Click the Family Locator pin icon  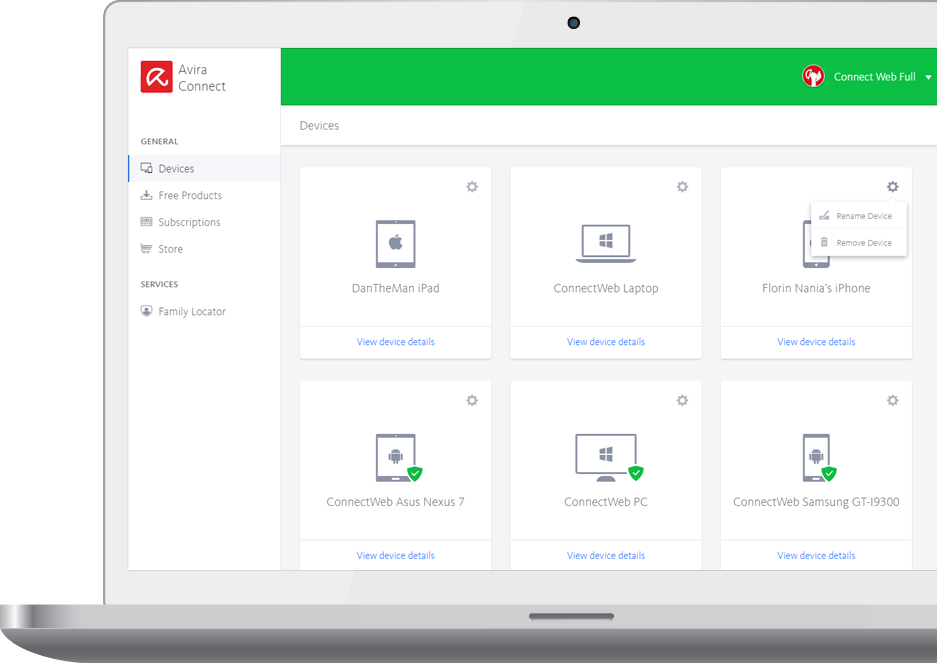pyautogui.click(x=146, y=311)
